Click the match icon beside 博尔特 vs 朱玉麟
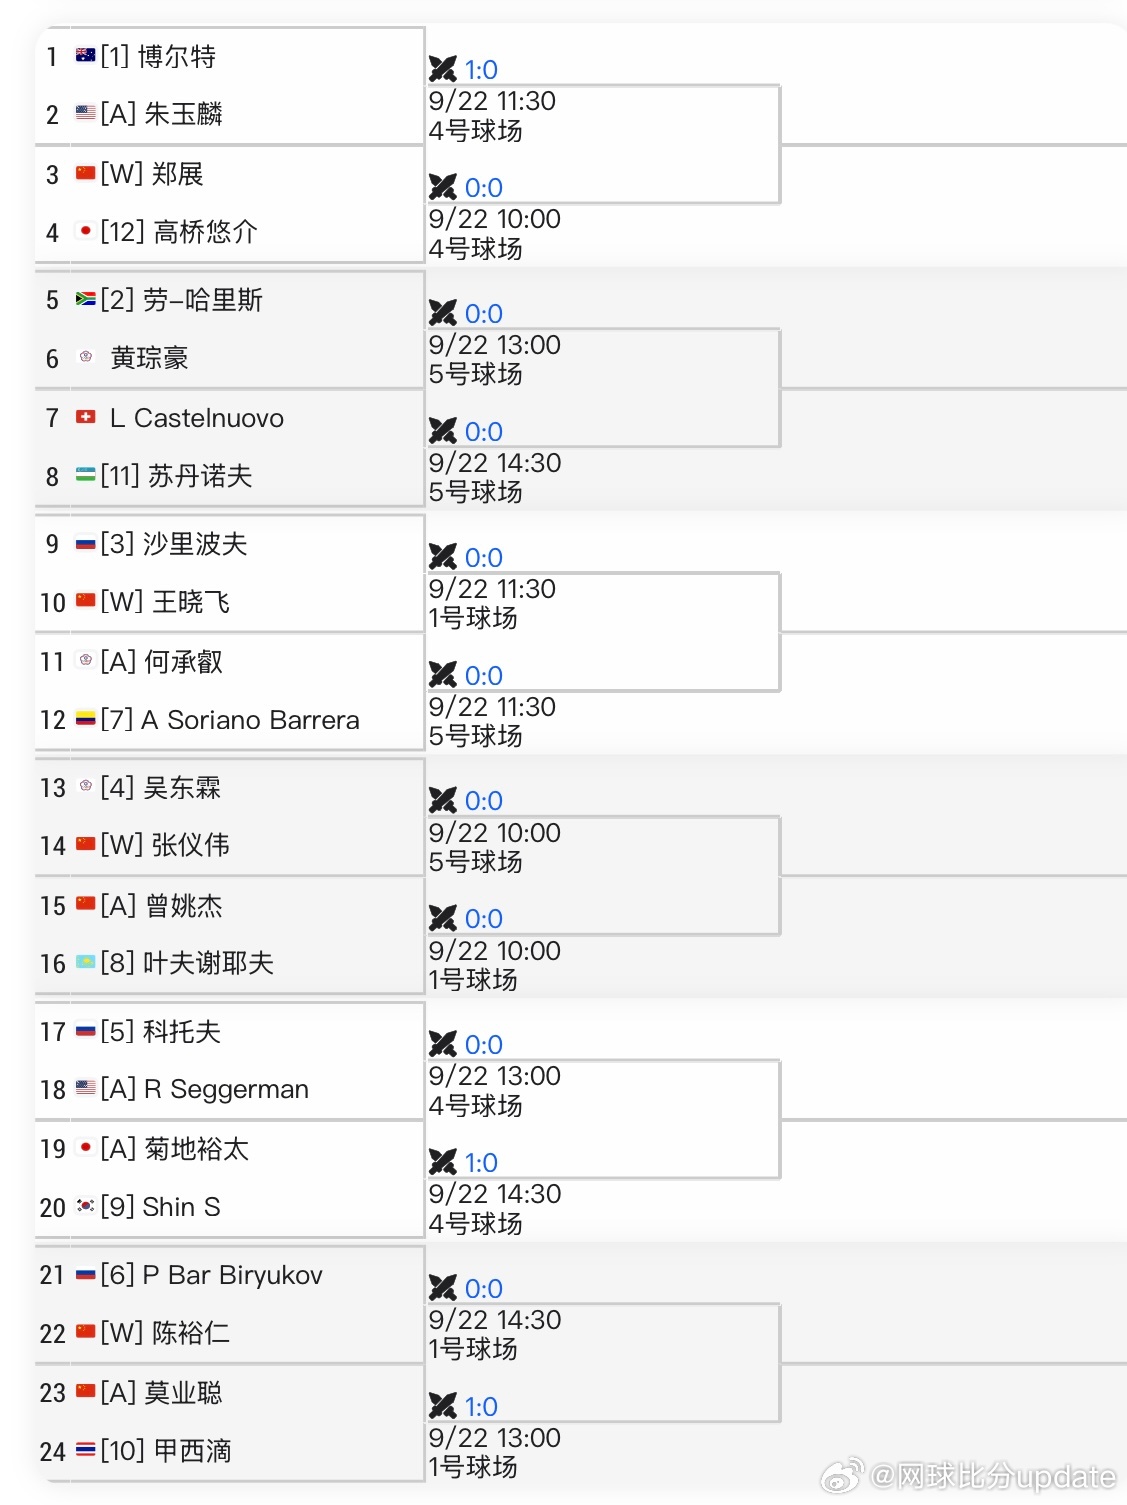Viewport: 1127px width, 1505px height. point(442,69)
